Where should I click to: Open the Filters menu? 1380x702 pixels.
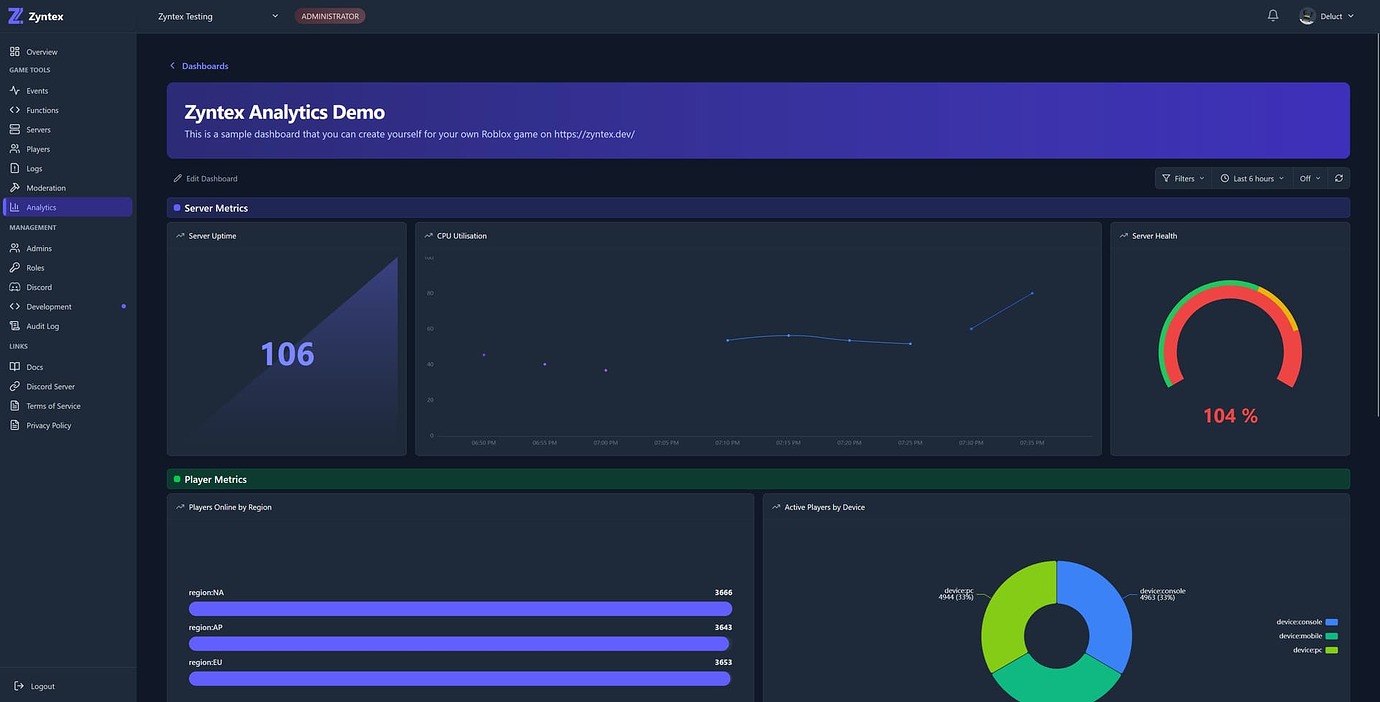tap(1183, 177)
